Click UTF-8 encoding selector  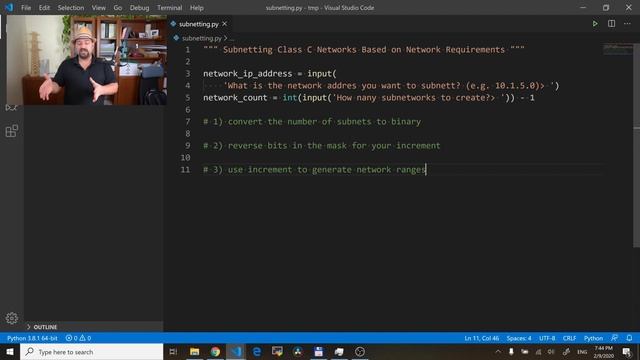(x=547, y=338)
